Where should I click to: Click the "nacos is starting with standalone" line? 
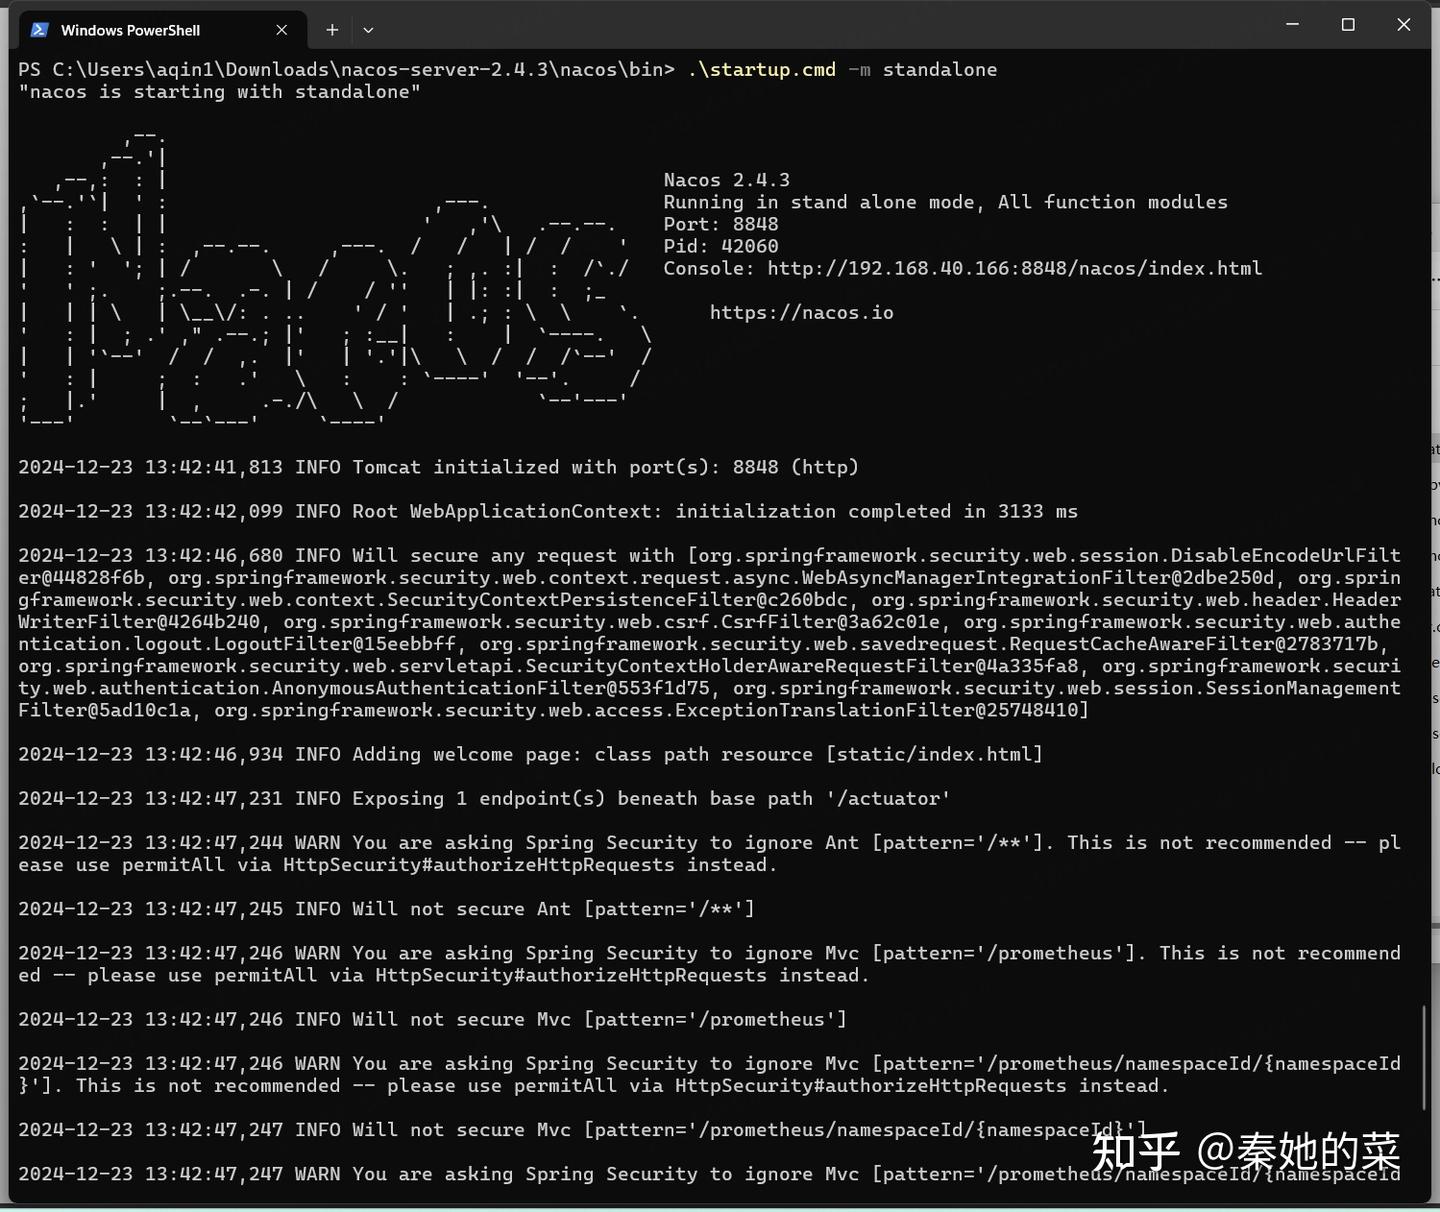(x=219, y=91)
